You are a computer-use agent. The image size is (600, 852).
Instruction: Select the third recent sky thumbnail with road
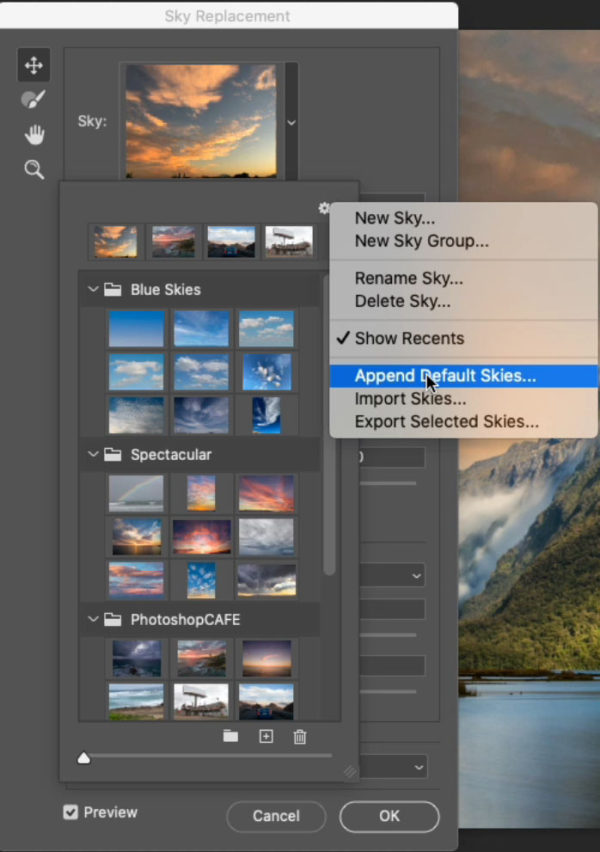pyautogui.click(x=231, y=242)
